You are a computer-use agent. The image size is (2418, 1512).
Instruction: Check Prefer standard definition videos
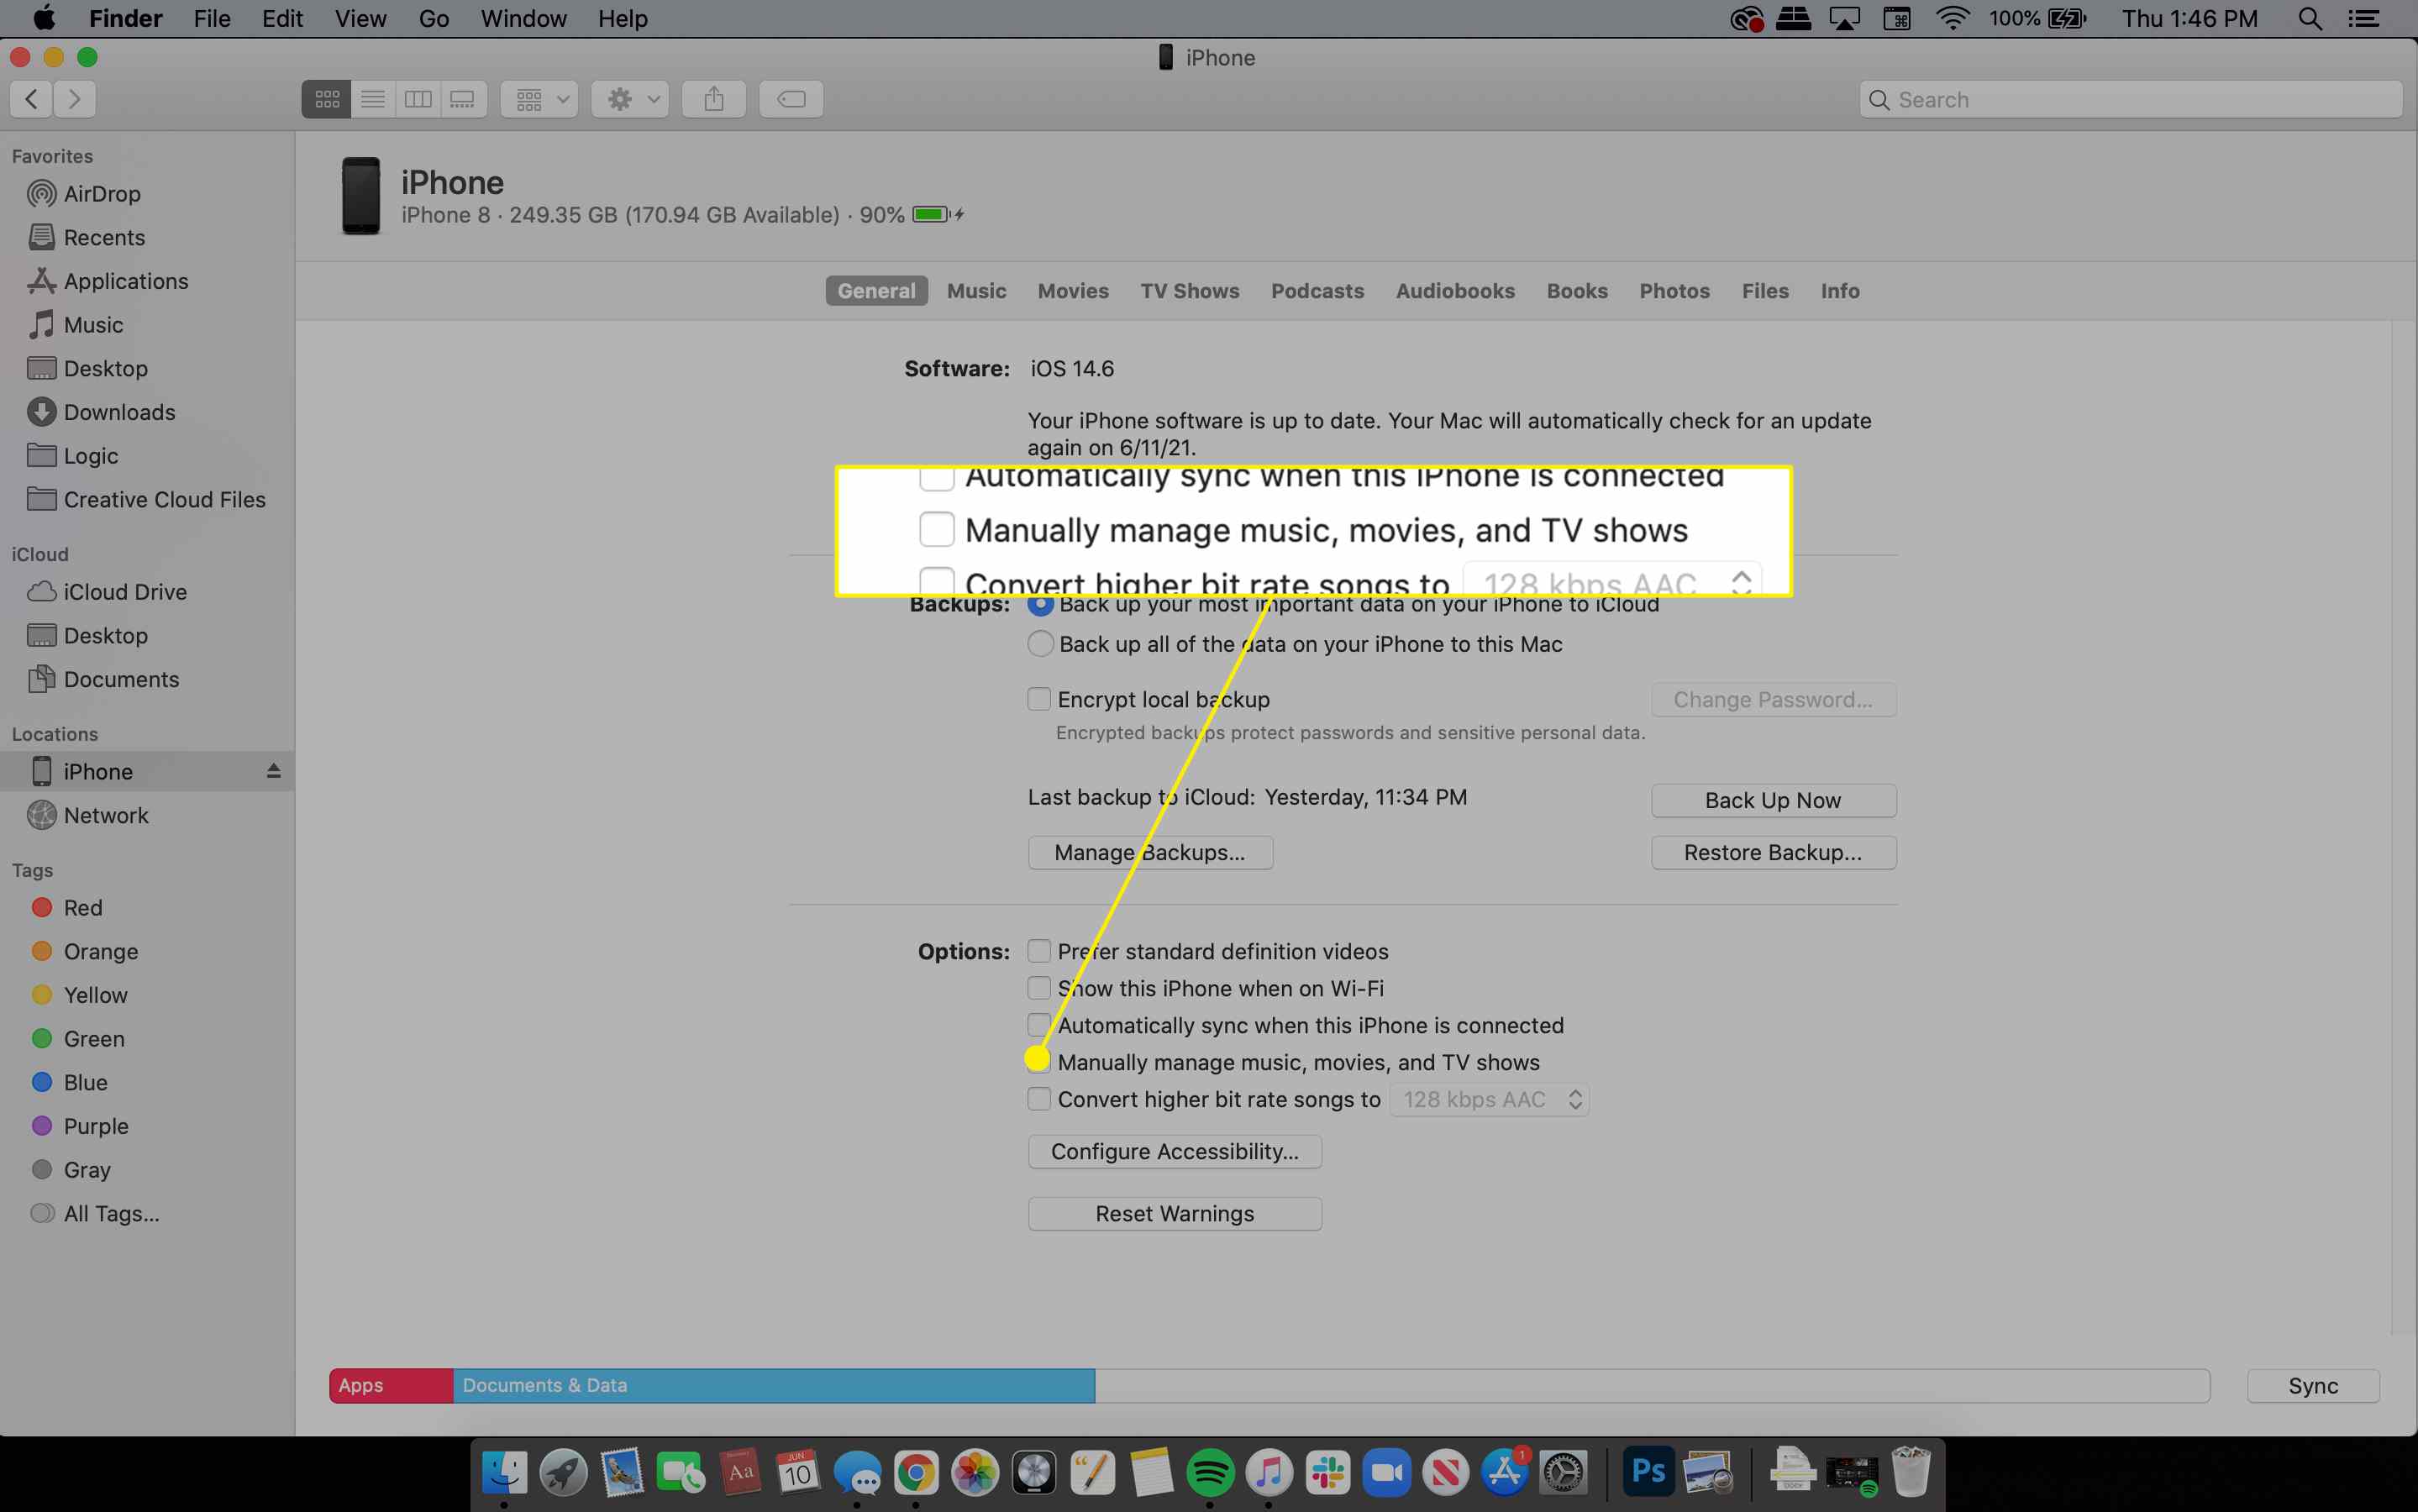[x=1039, y=951]
